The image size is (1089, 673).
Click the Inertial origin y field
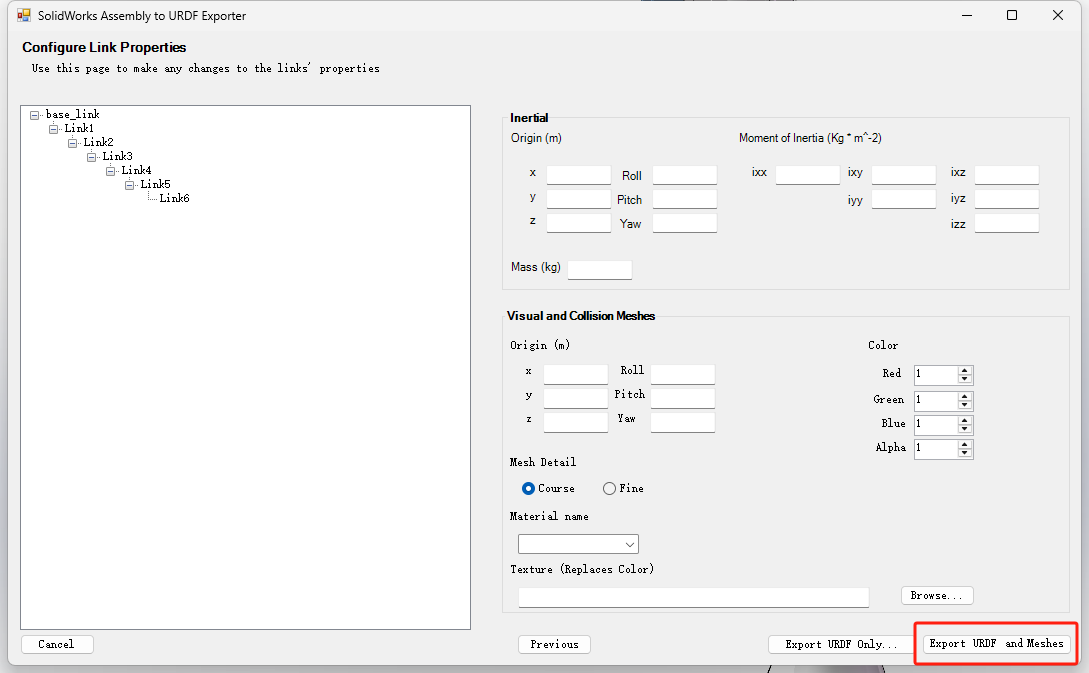(579, 199)
